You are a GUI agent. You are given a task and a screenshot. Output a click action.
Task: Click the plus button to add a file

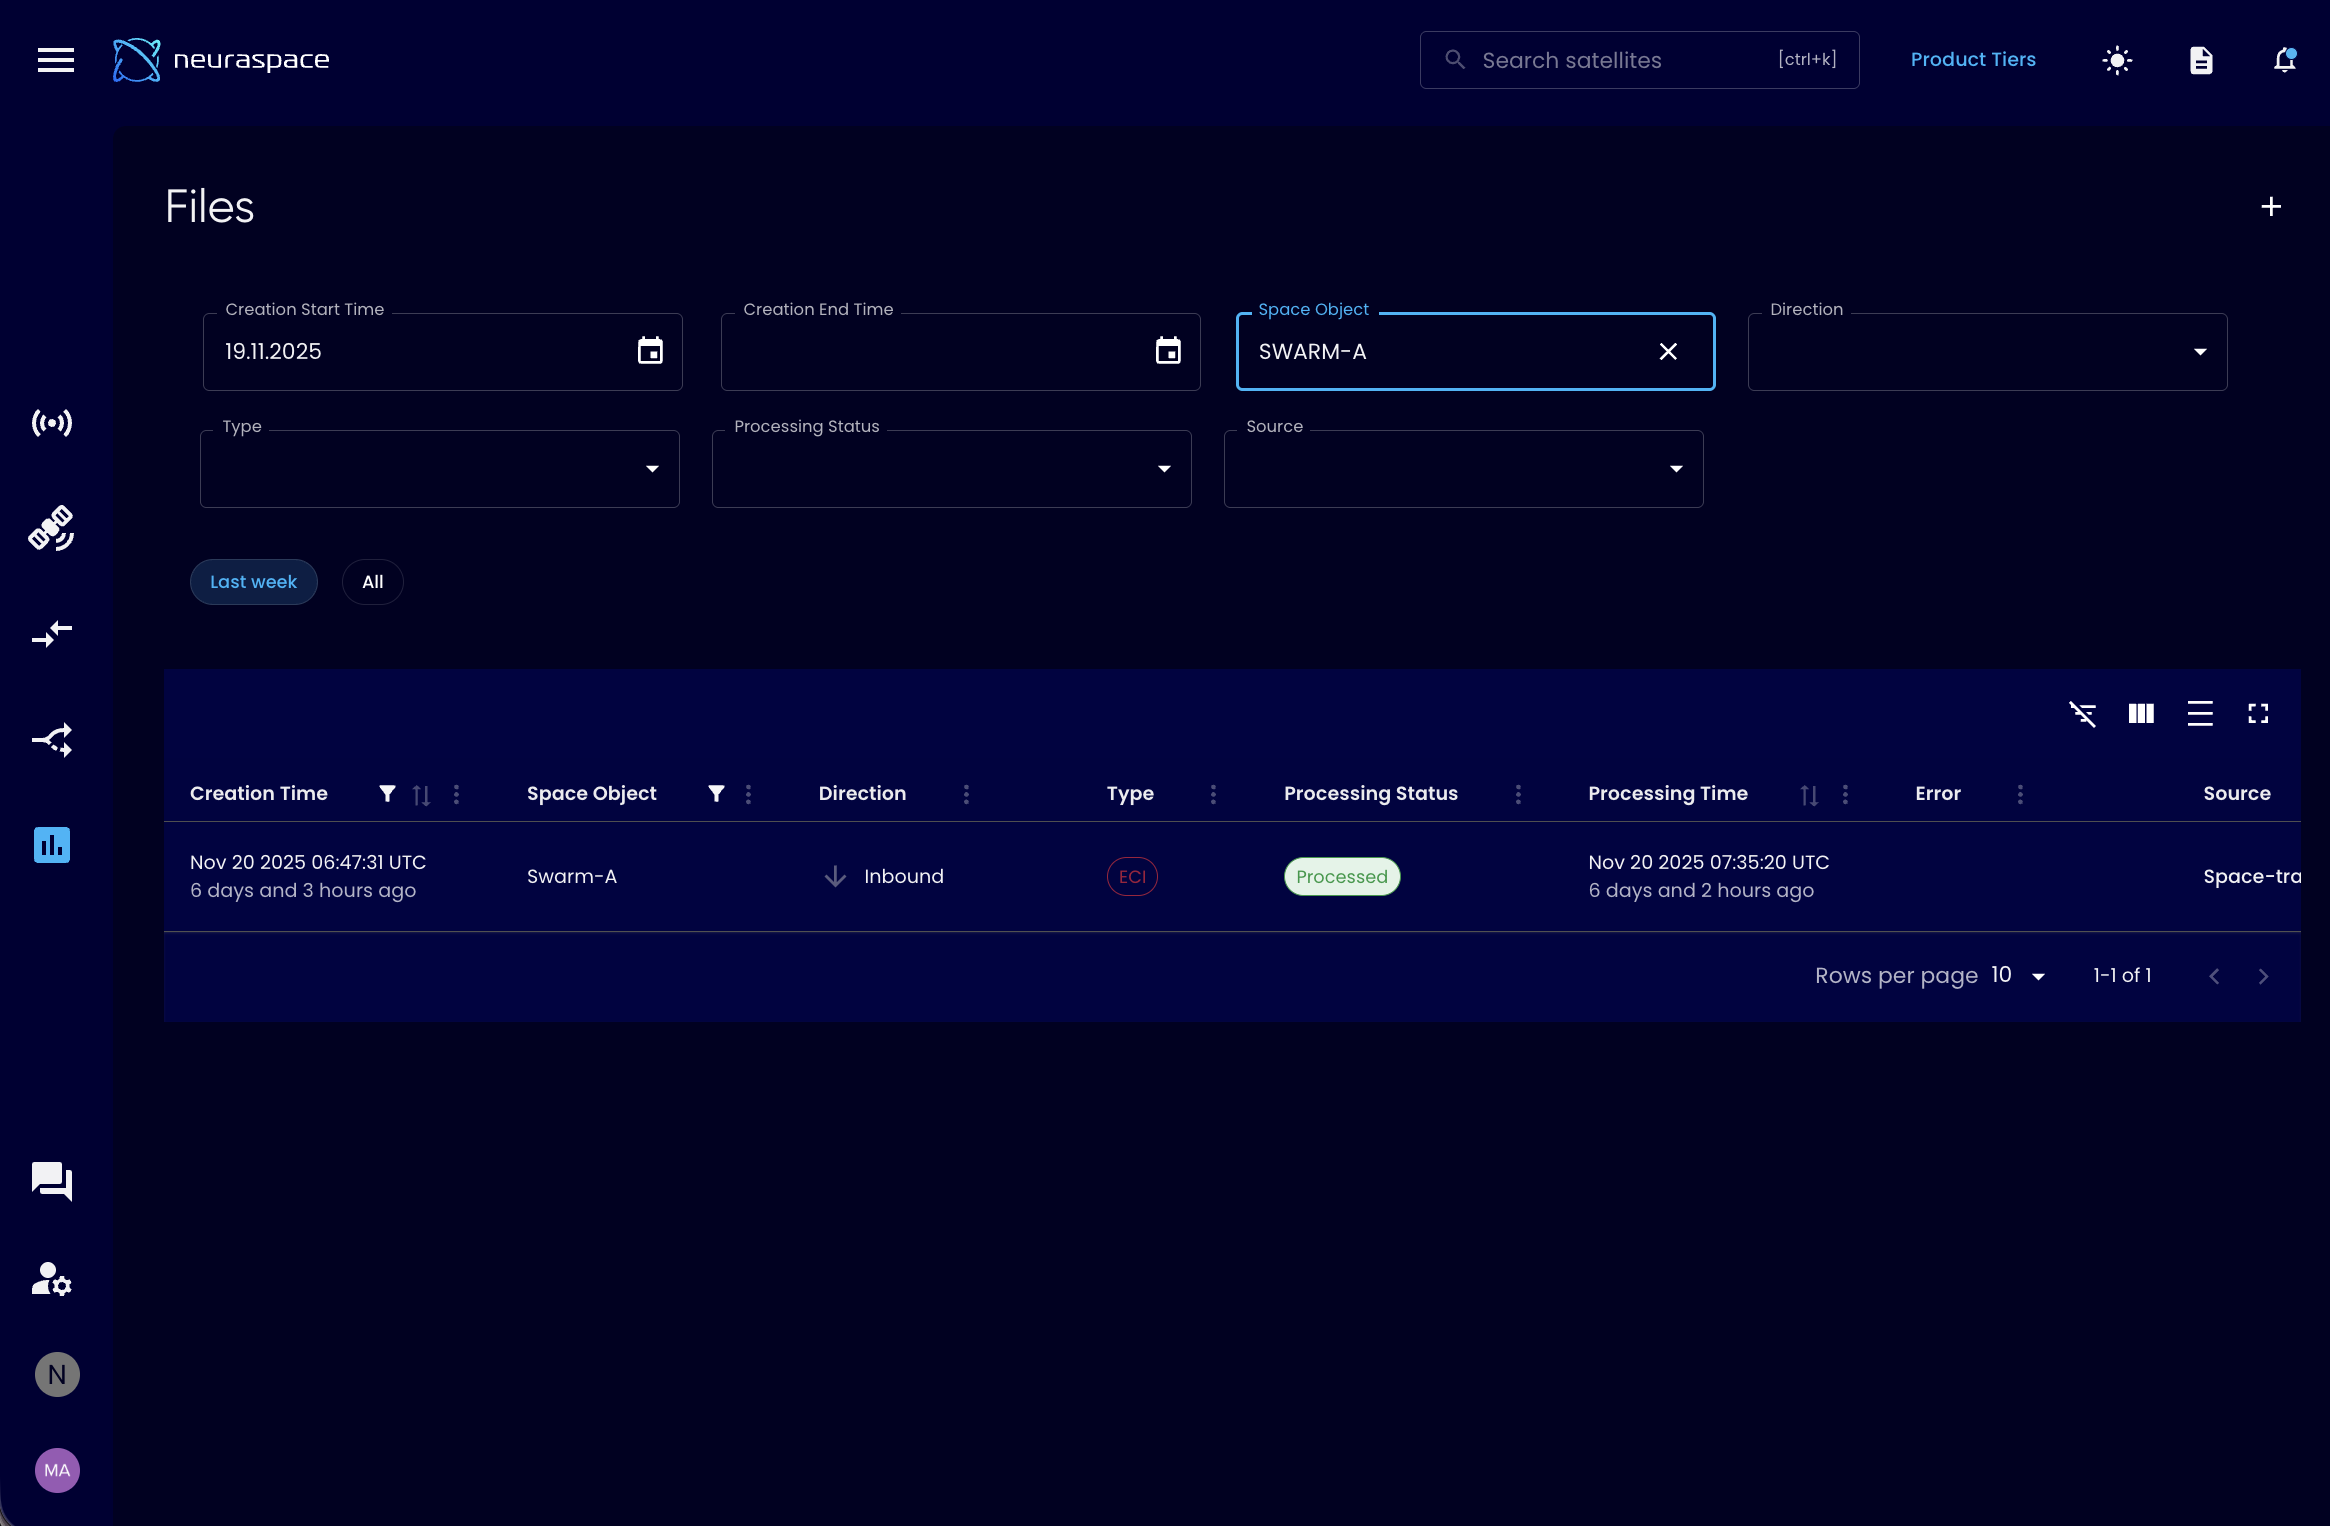coord(2271,207)
